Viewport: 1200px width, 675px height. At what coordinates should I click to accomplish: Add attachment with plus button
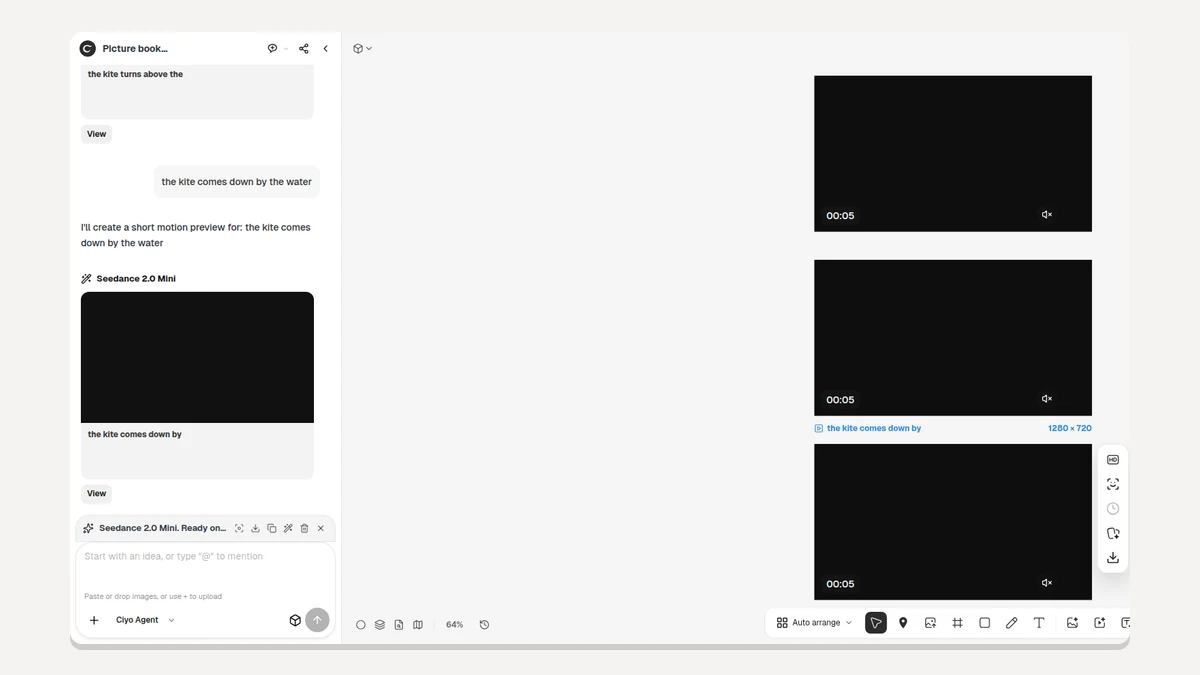click(94, 620)
